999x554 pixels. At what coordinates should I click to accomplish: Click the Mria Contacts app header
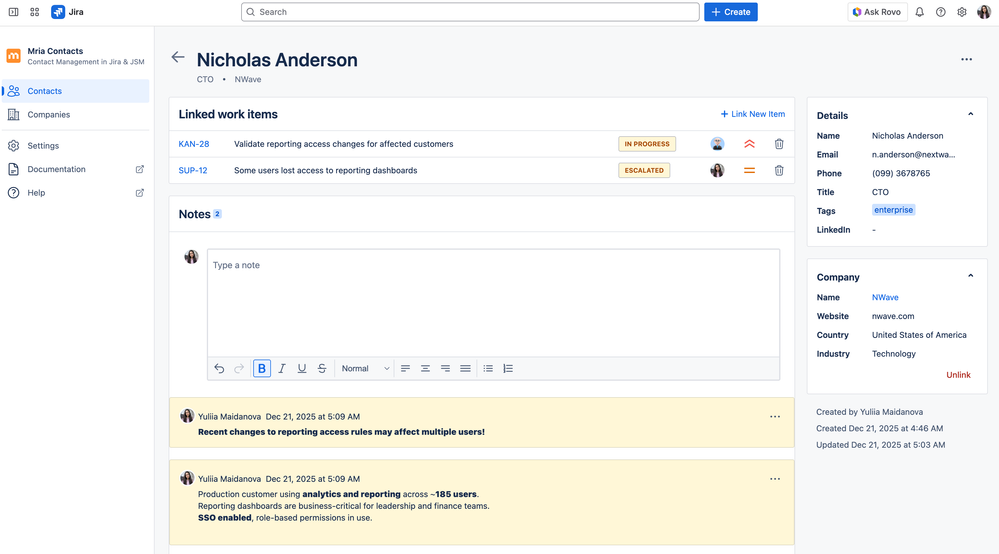pyautogui.click(x=76, y=56)
